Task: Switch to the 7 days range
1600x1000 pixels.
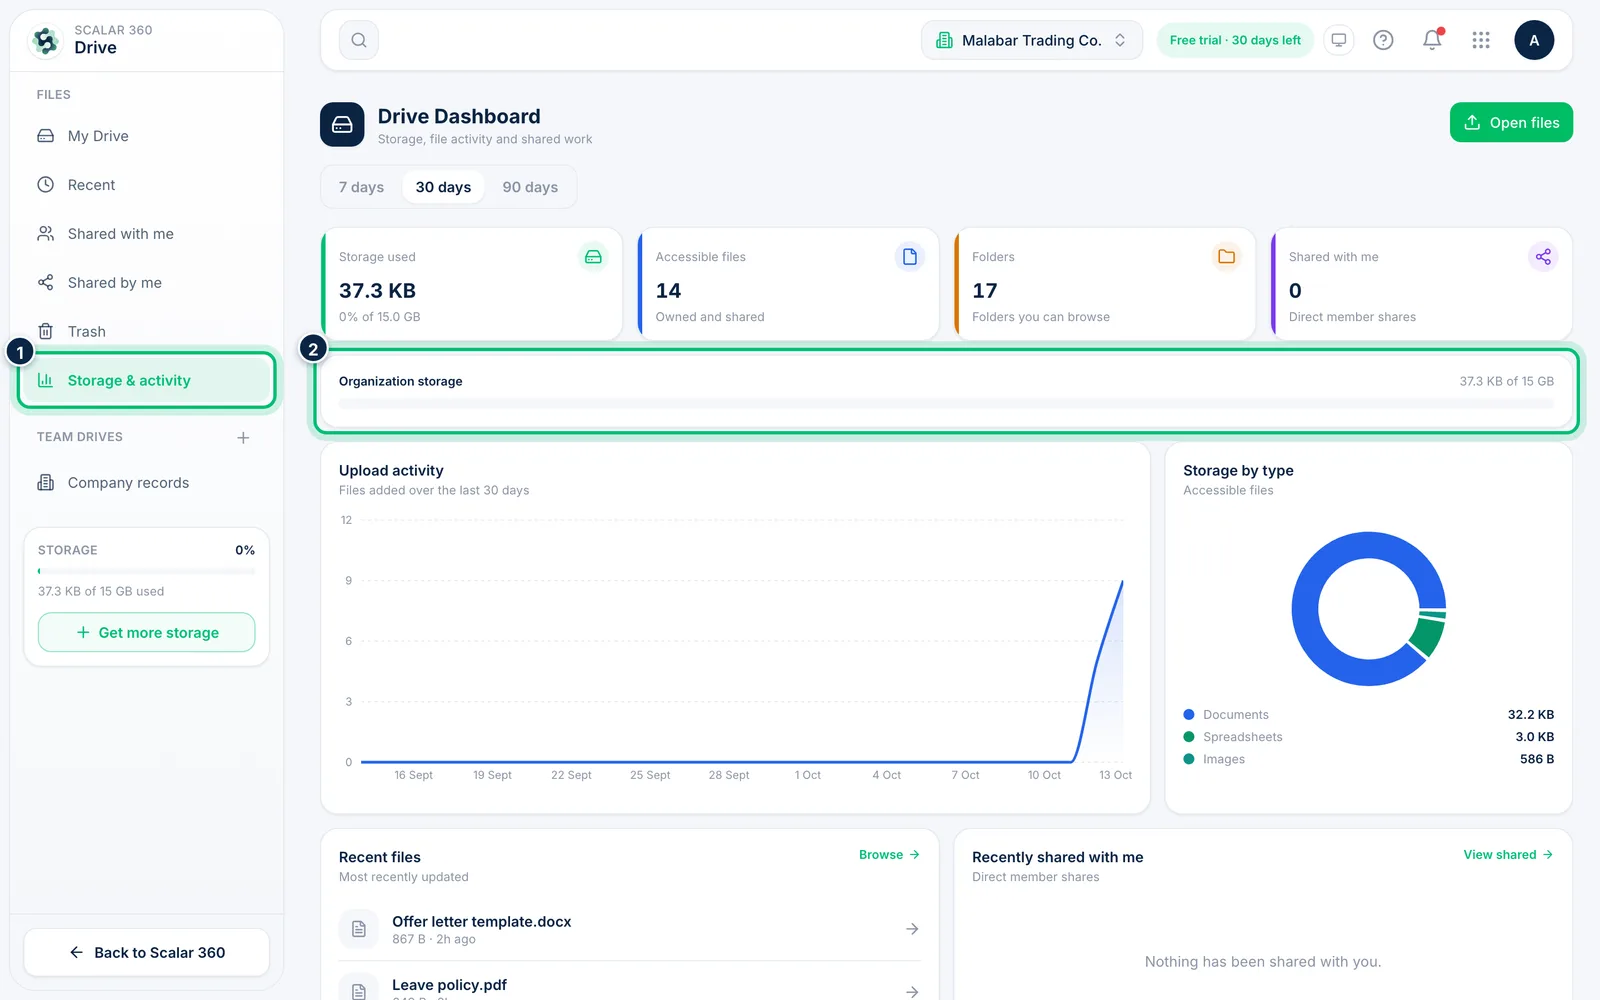Action: click(x=361, y=187)
